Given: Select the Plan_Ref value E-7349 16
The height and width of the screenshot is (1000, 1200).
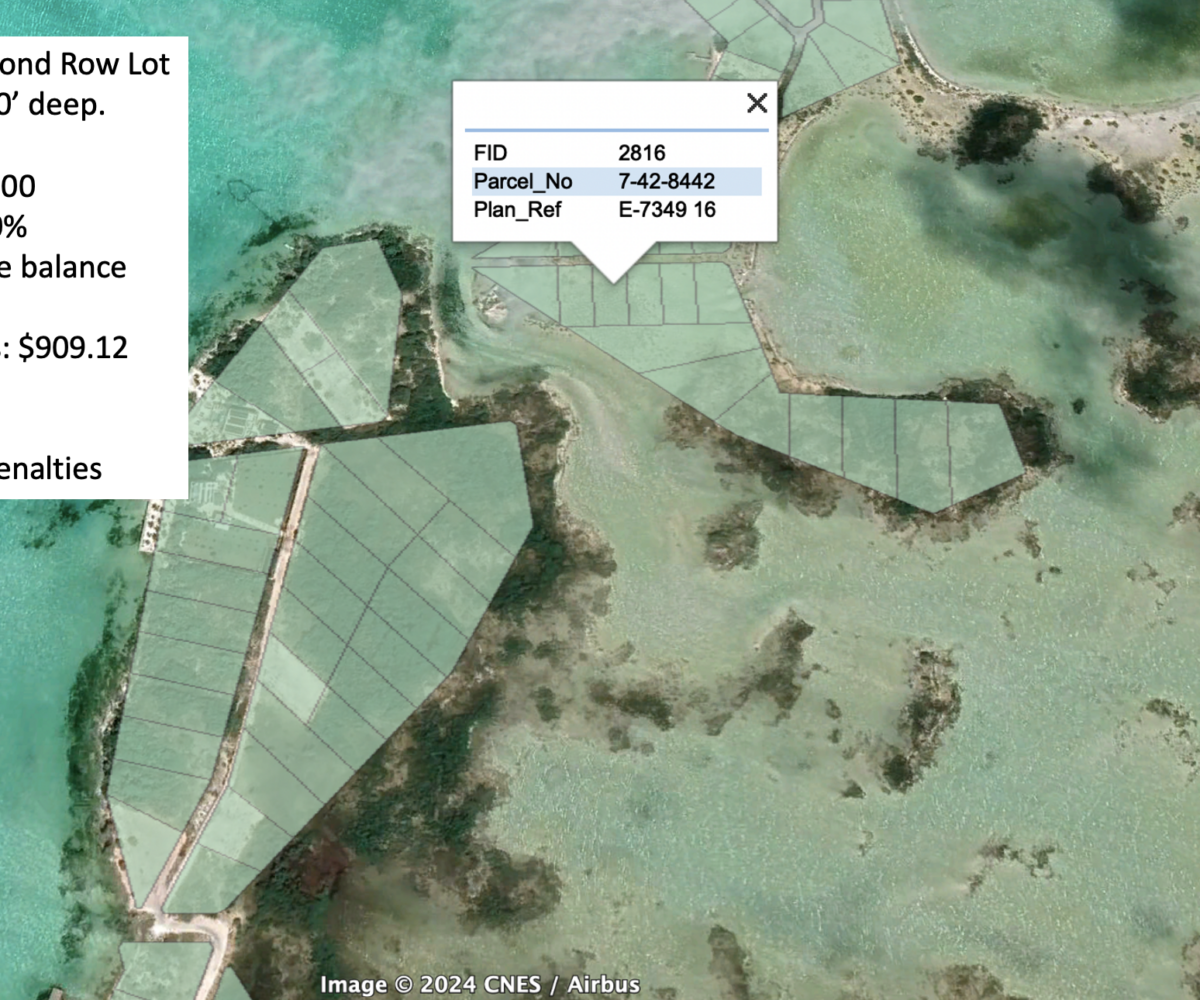Looking at the screenshot, I should tap(667, 209).
